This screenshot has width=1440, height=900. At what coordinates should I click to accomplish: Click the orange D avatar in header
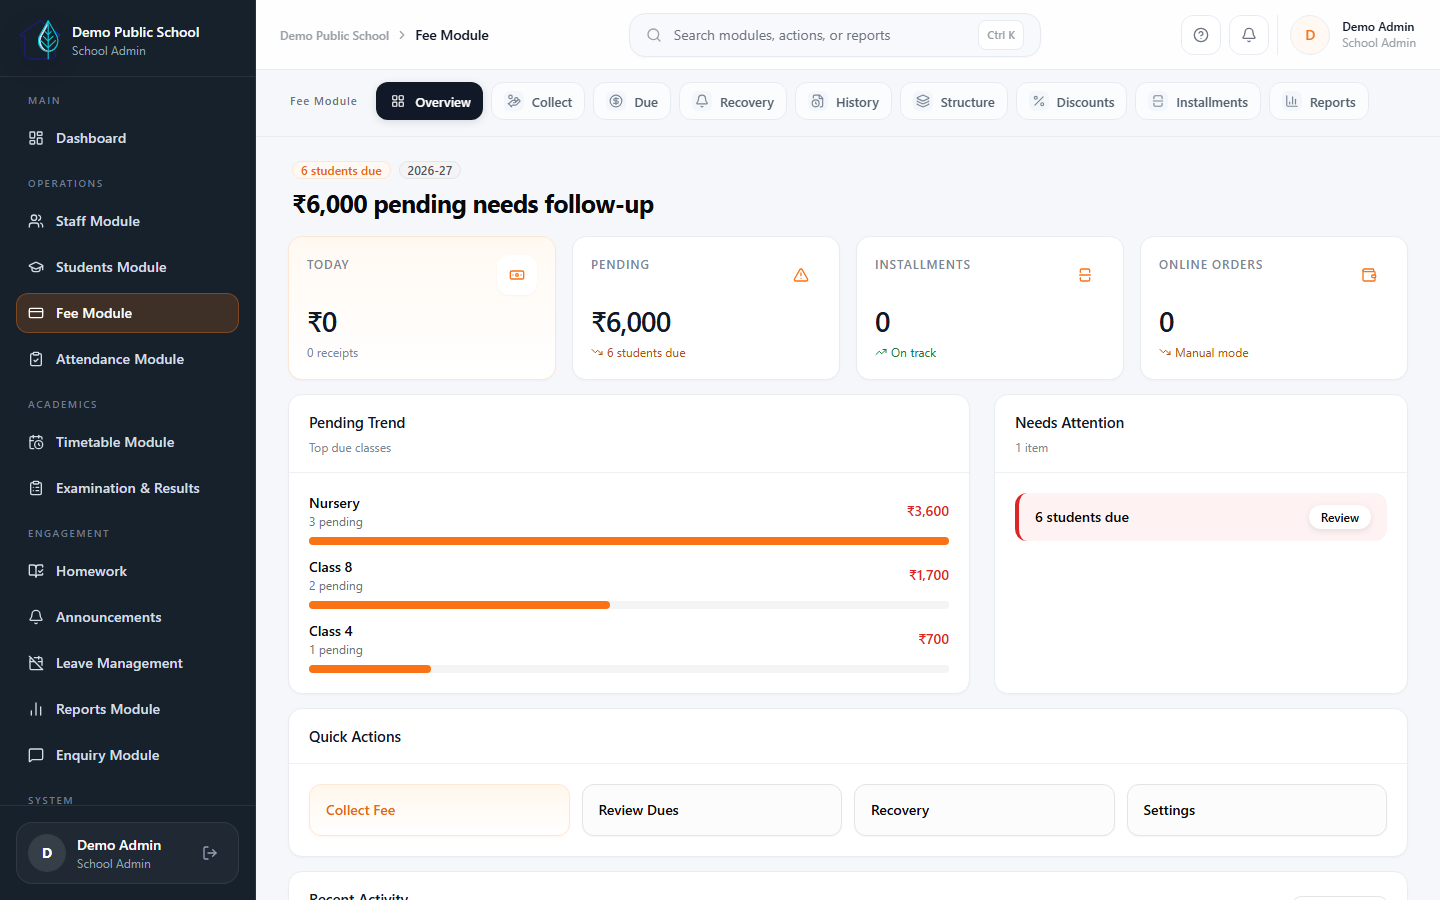point(1310,35)
